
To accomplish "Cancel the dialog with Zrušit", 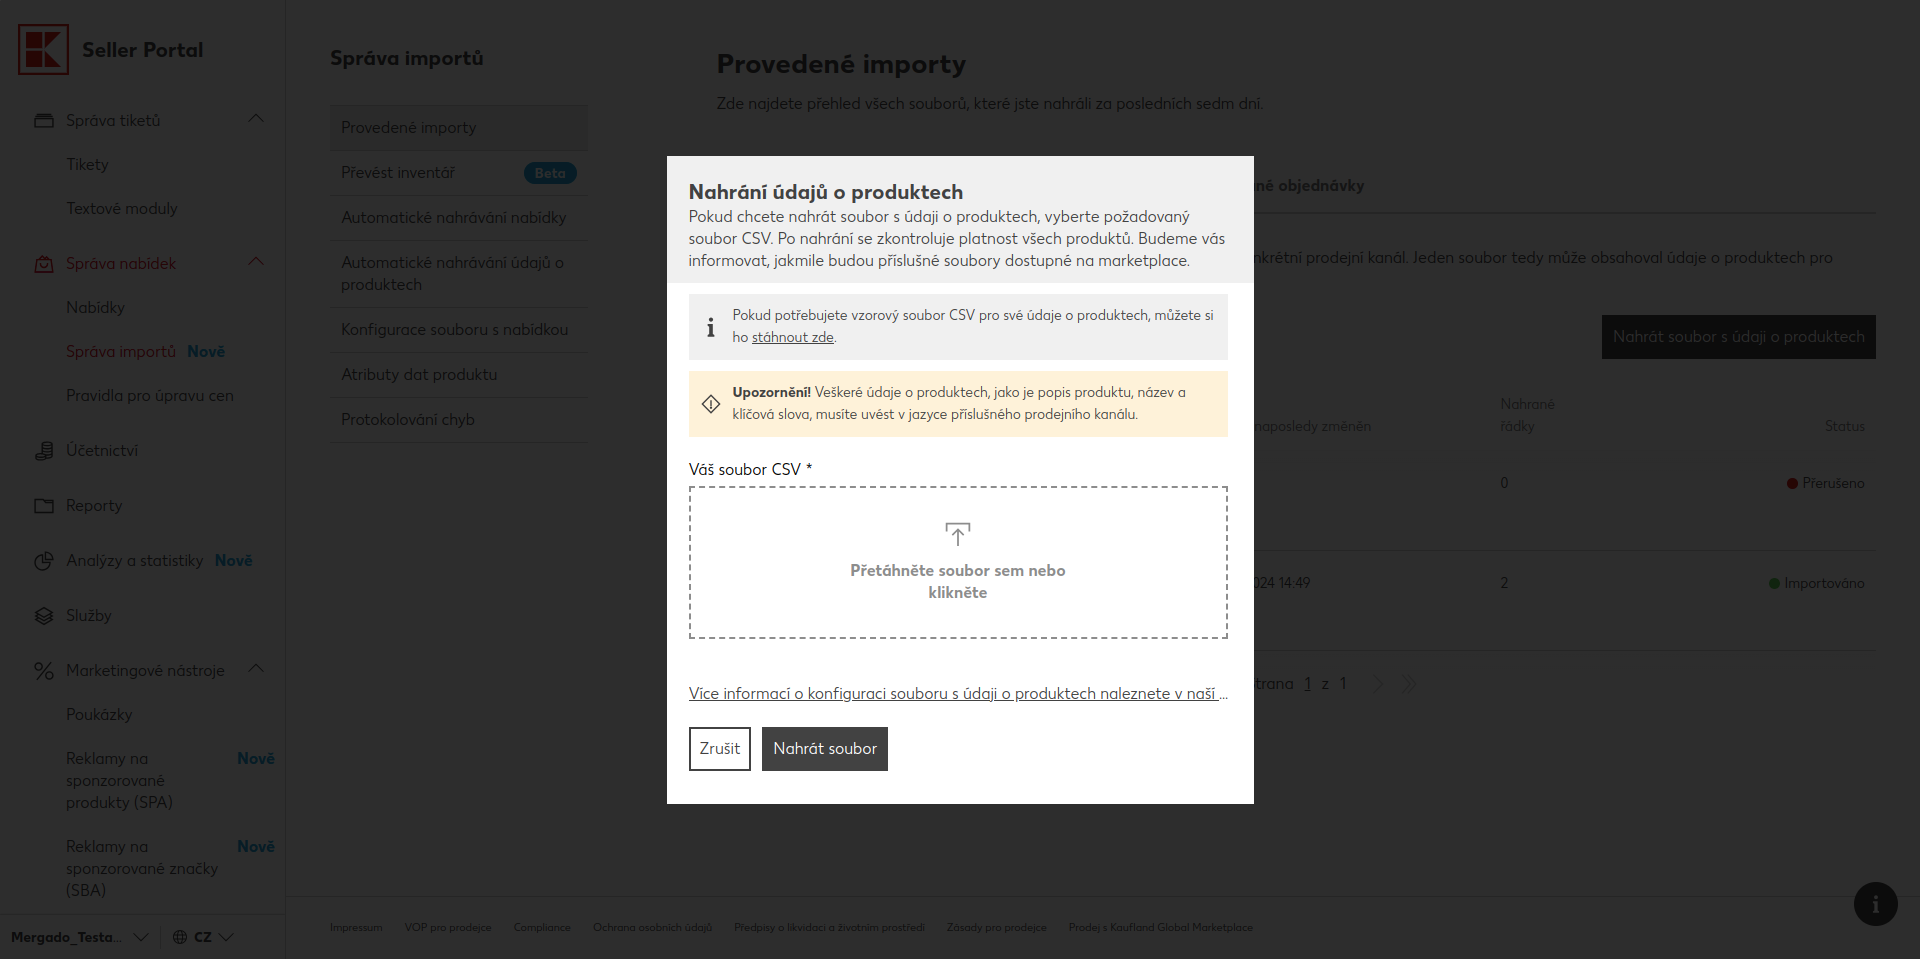I will click(x=719, y=749).
